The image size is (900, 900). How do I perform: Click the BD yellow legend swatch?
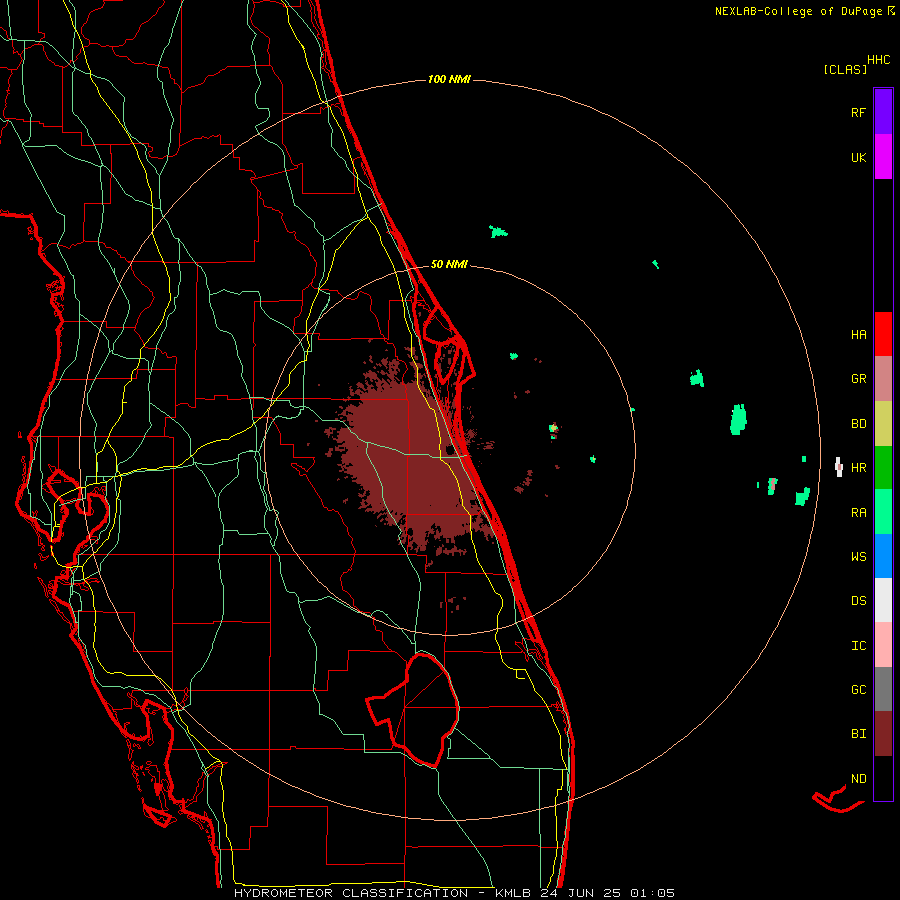[x=883, y=424]
